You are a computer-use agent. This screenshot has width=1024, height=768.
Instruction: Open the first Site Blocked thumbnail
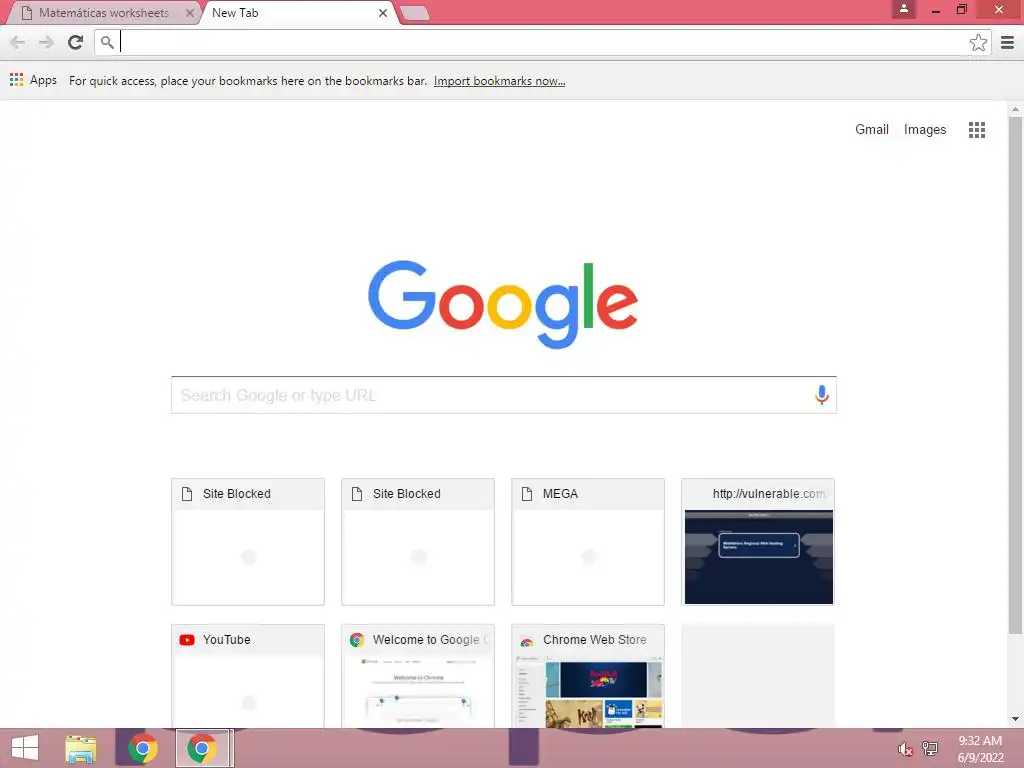(248, 542)
